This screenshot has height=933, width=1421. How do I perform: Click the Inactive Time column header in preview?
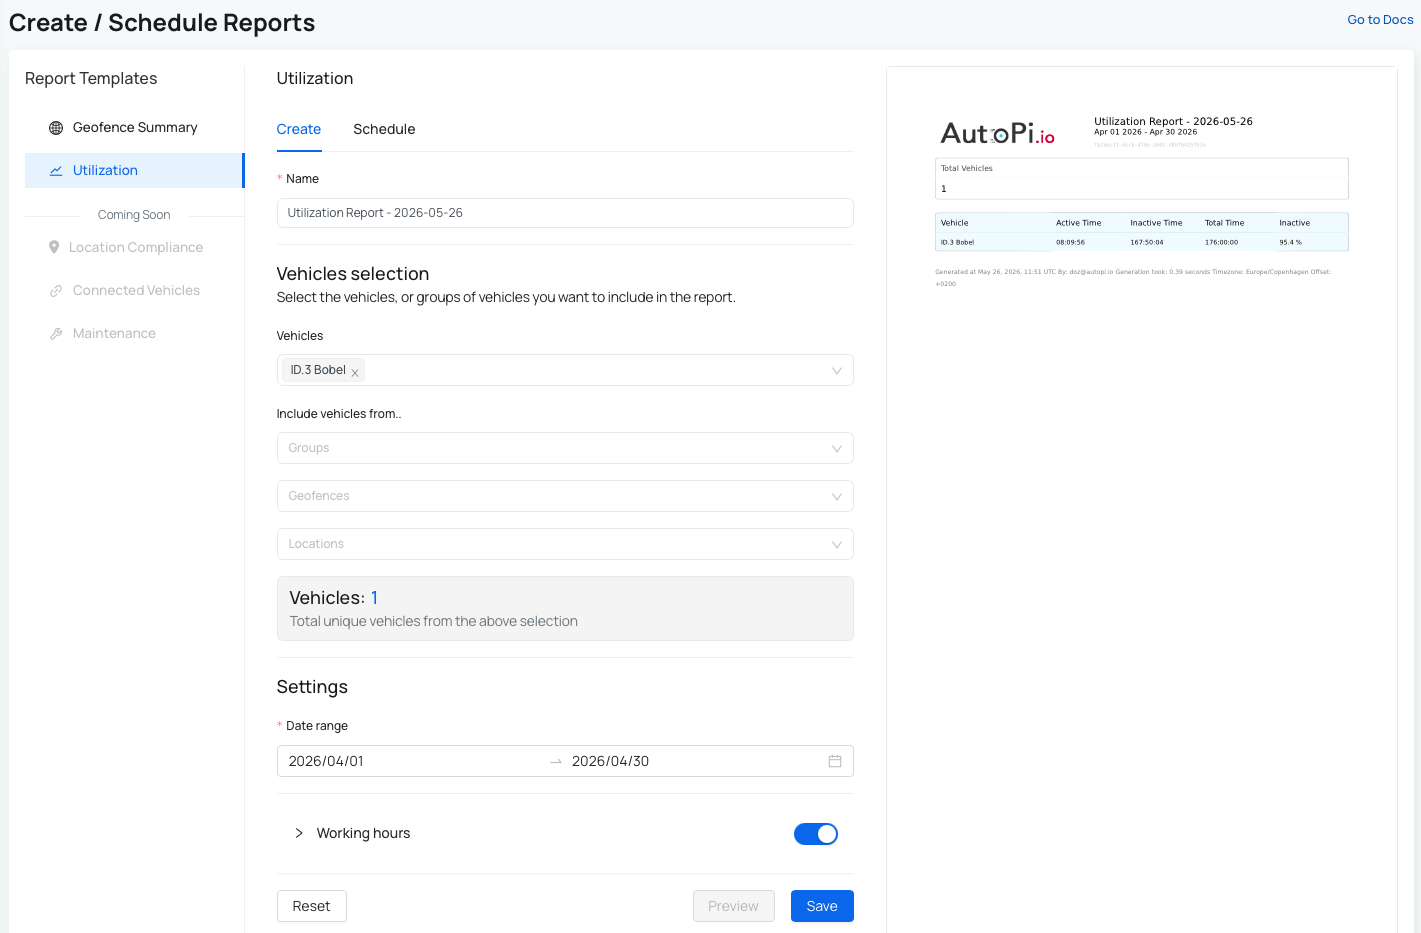pyautogui.click(x=1156, y=223)
